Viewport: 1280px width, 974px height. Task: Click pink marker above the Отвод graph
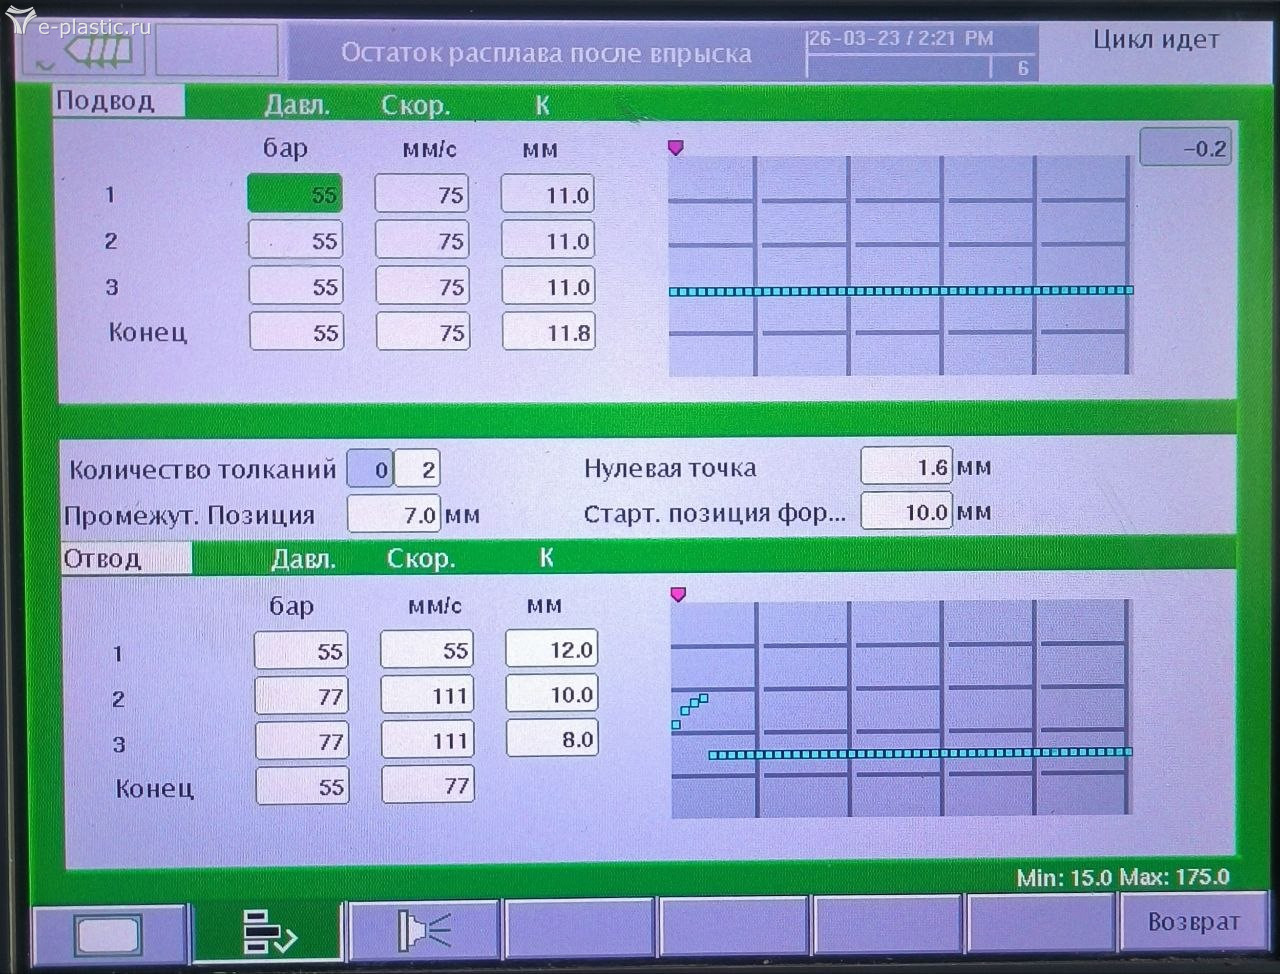pyautogui.click(x=678, y=595)
